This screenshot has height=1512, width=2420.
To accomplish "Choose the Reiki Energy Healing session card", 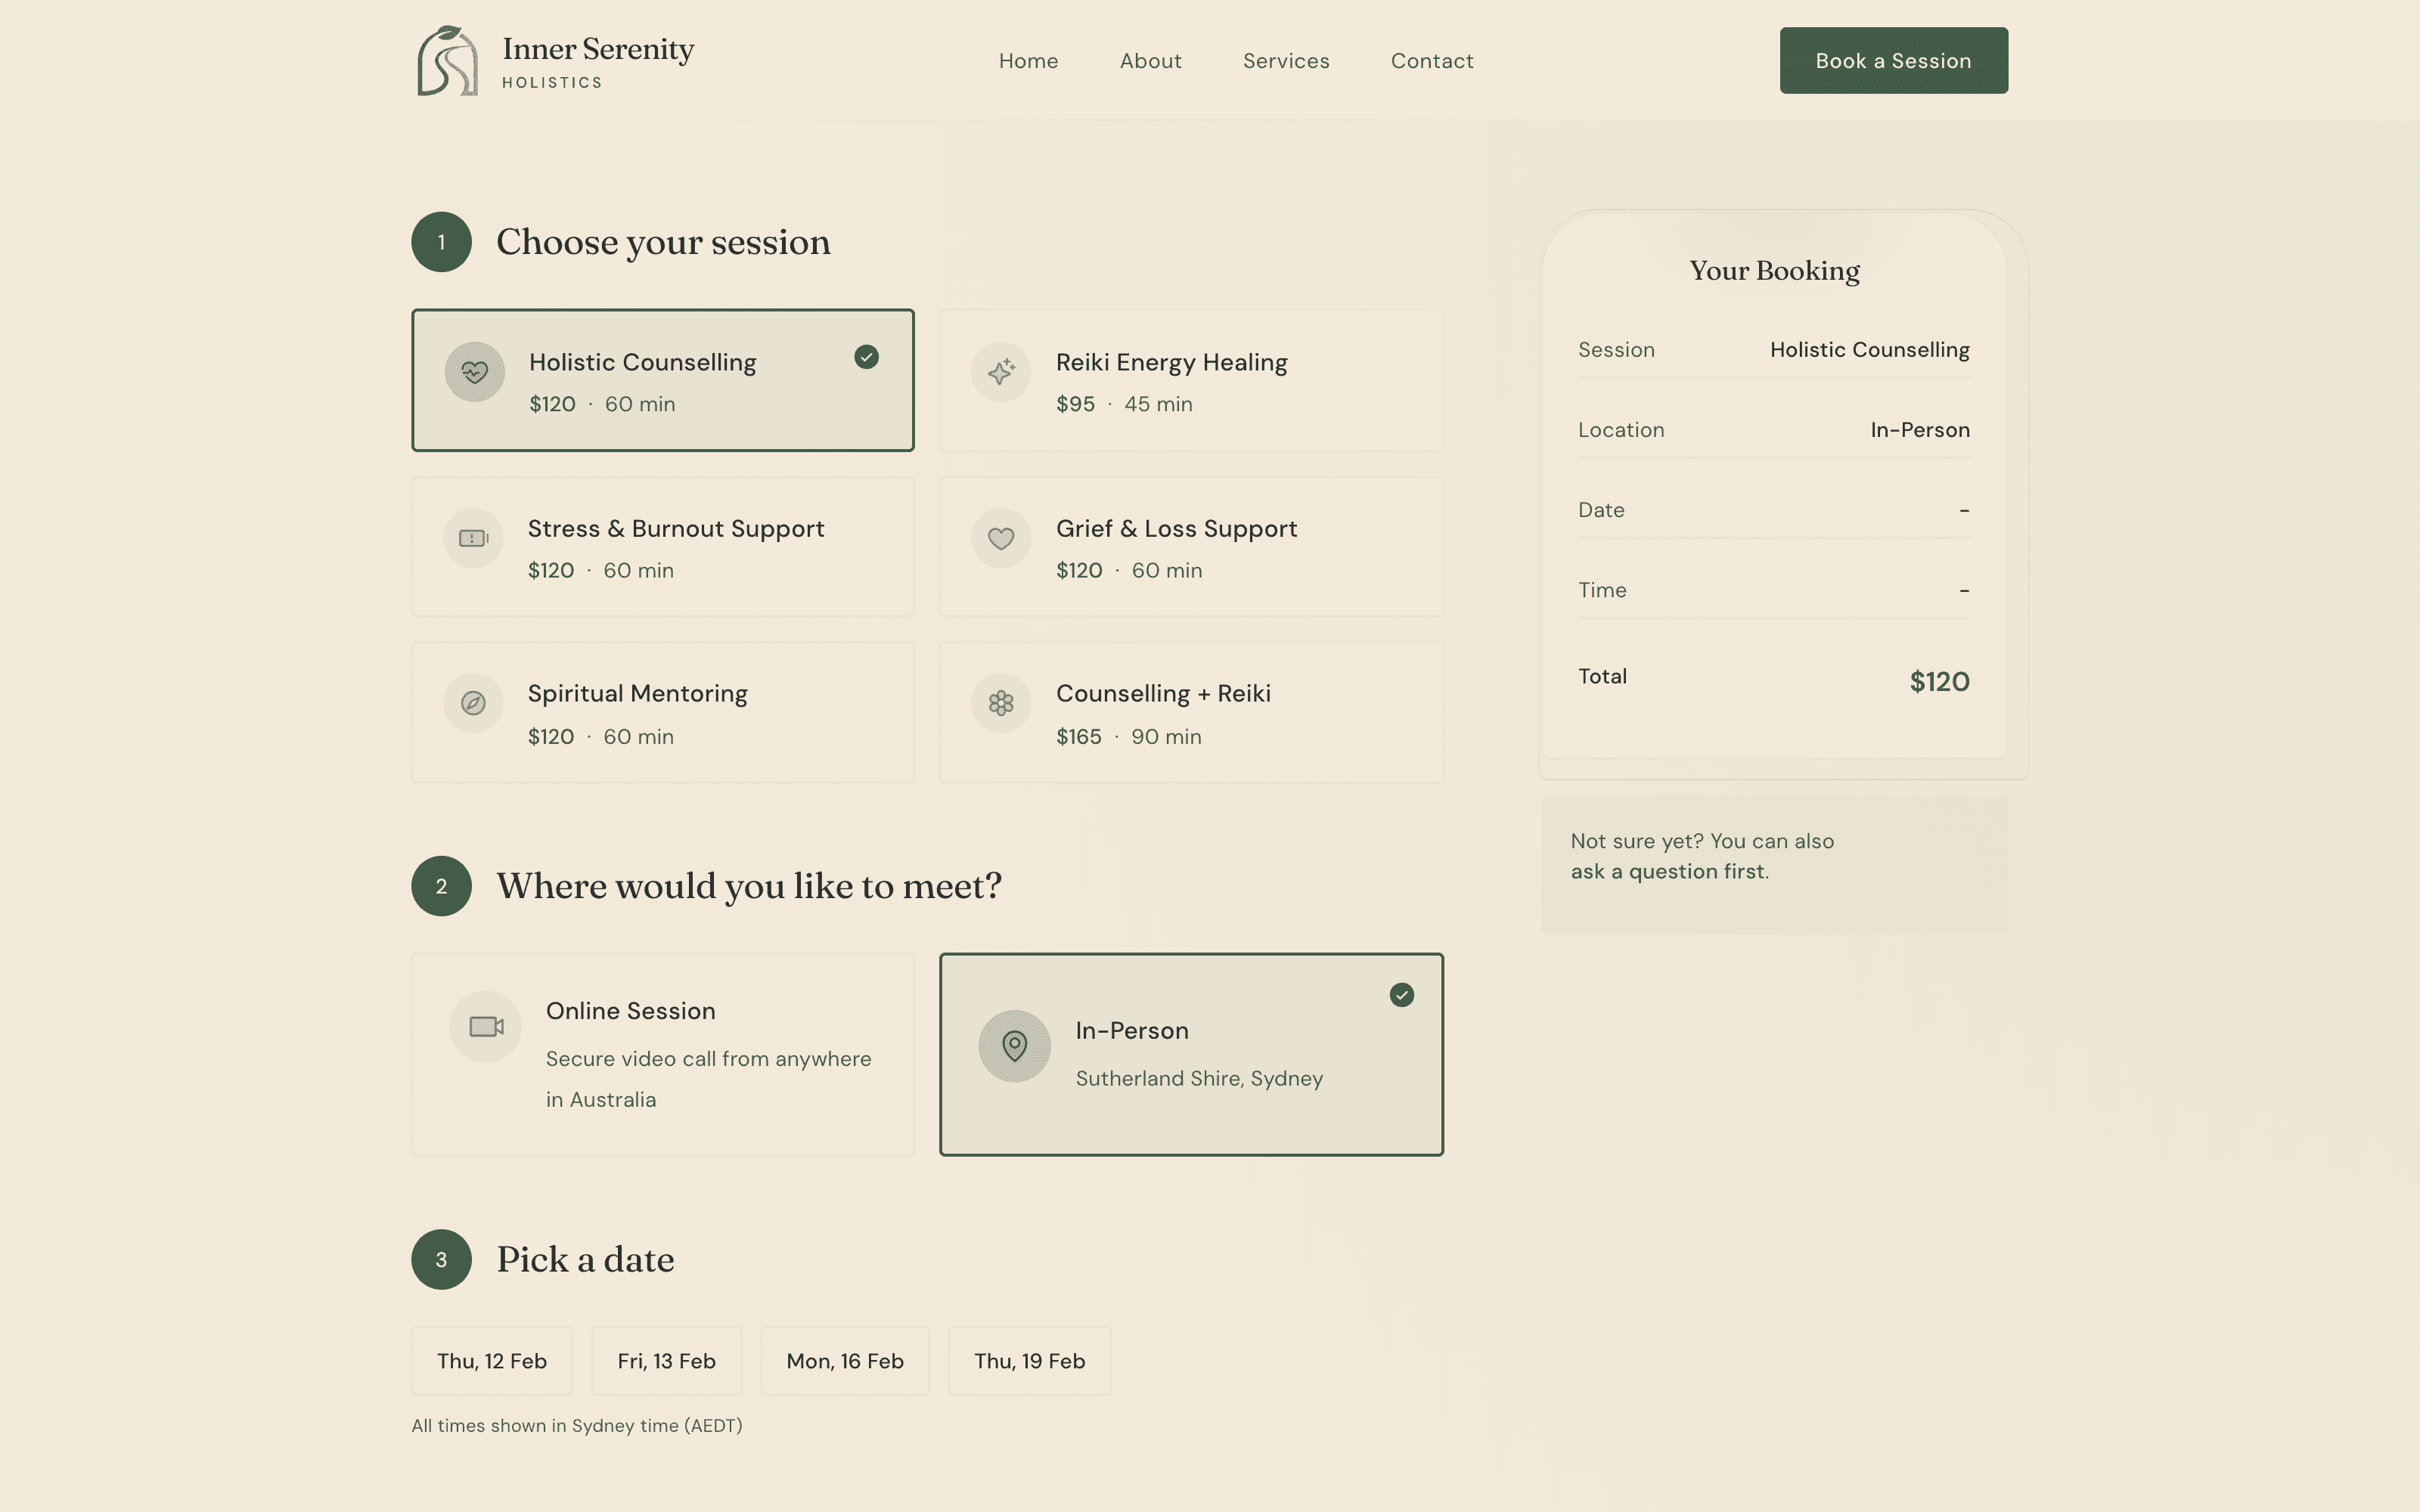I will pos(1190,380).
